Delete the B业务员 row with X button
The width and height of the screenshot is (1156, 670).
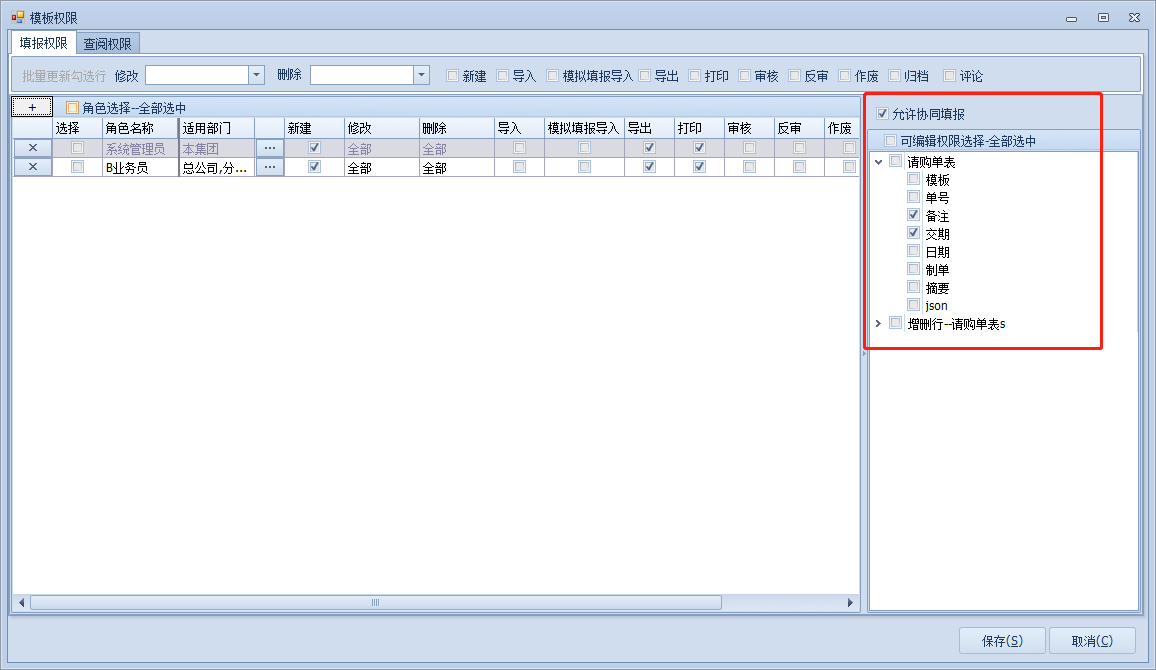coord(32,167)
